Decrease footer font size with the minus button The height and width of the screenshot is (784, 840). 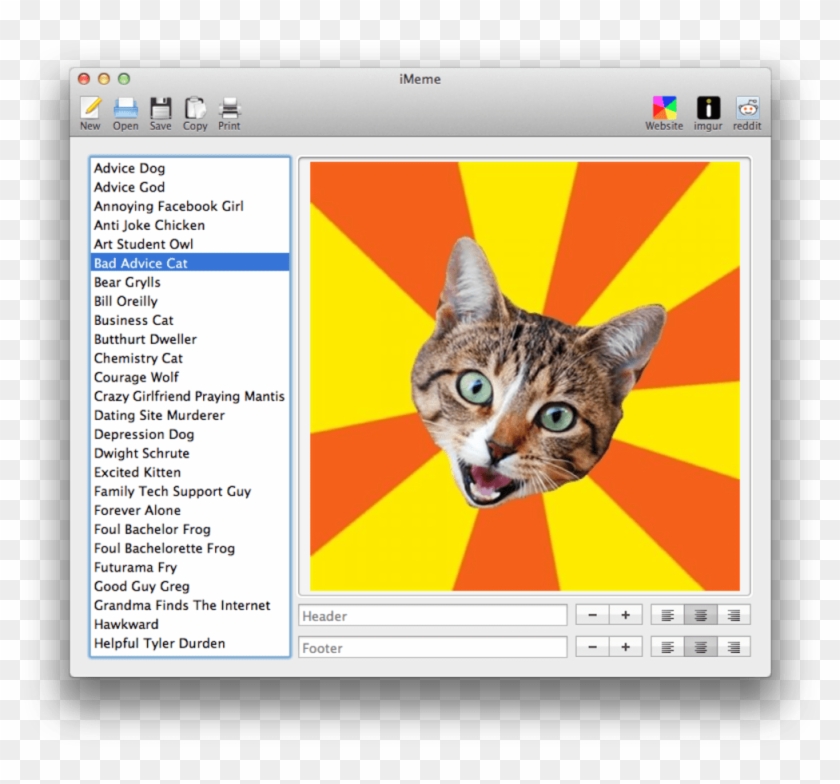(593, 646)
